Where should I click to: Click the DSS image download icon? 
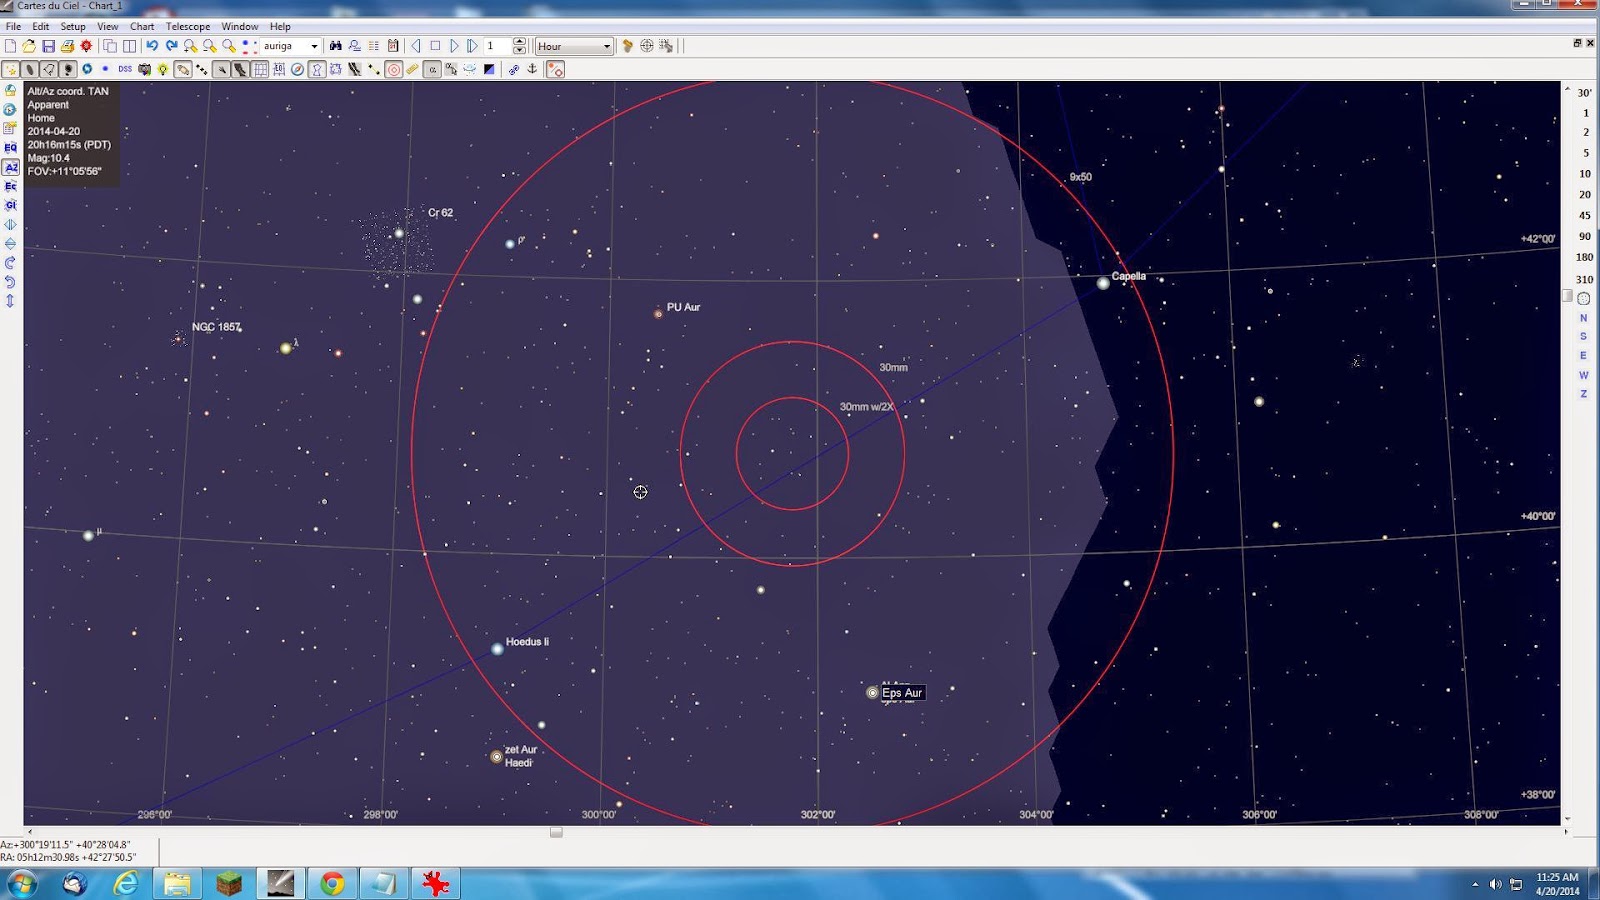(125, 70)
